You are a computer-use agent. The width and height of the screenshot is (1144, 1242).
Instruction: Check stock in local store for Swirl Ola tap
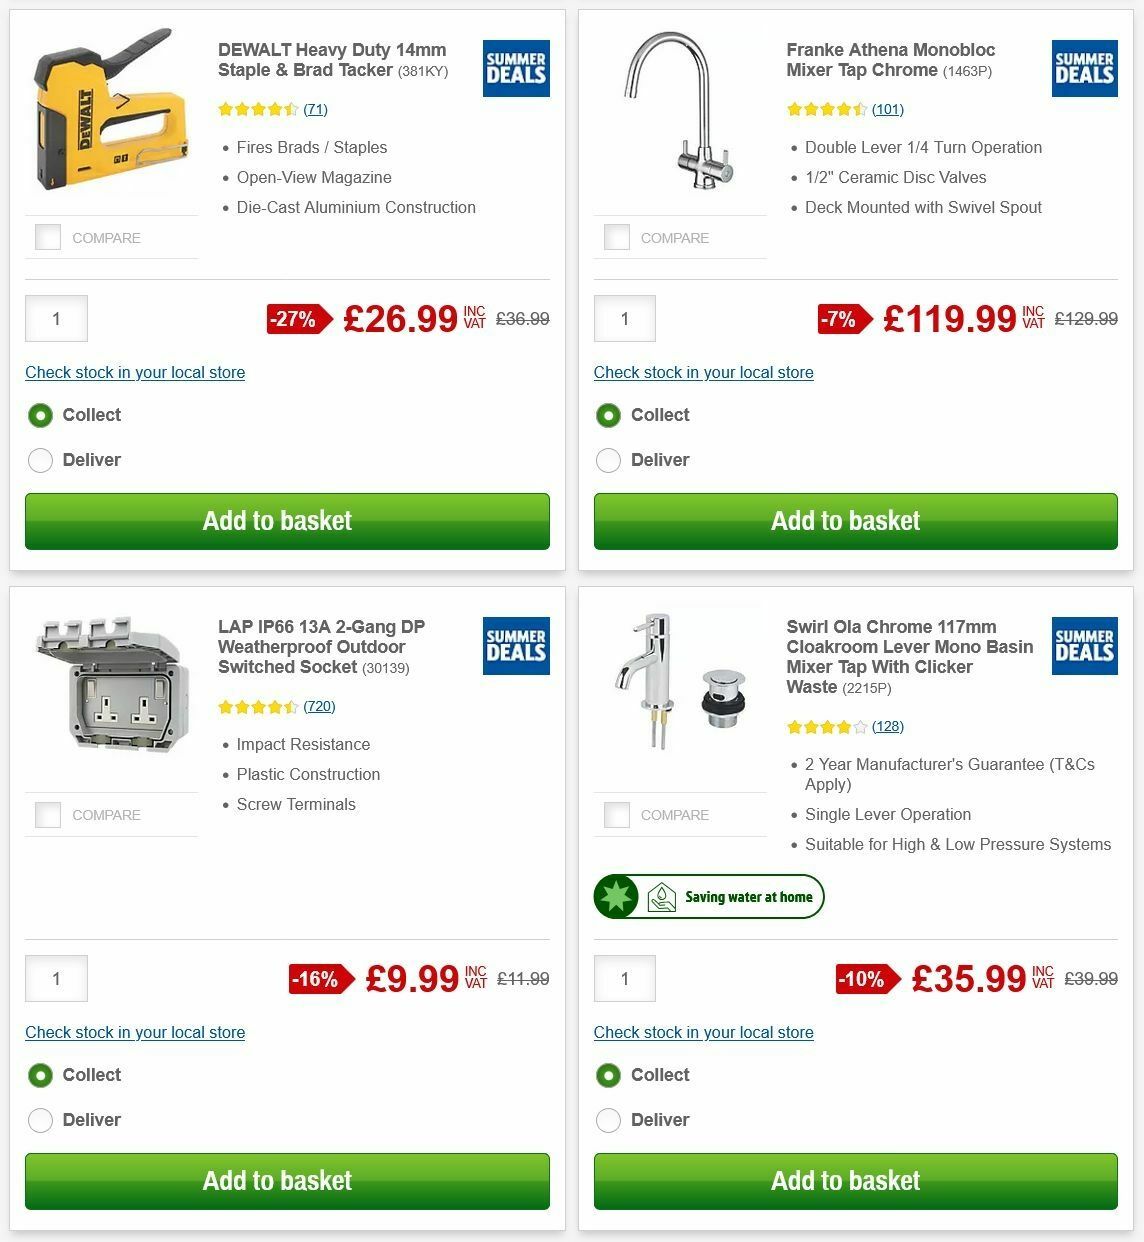pyautogui.click(x=703, y=1032)
